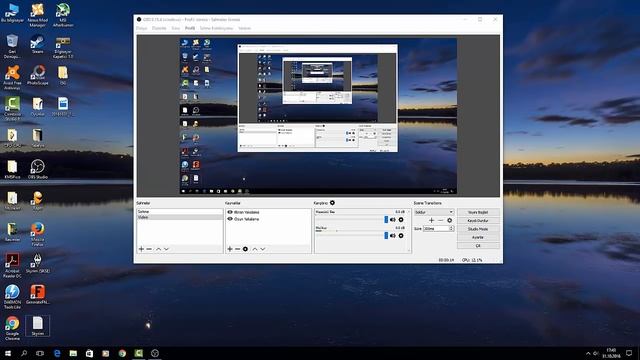Click the Yayını Başlat button
The width and height of the screenshot is (640, 360).
point(478,212)
